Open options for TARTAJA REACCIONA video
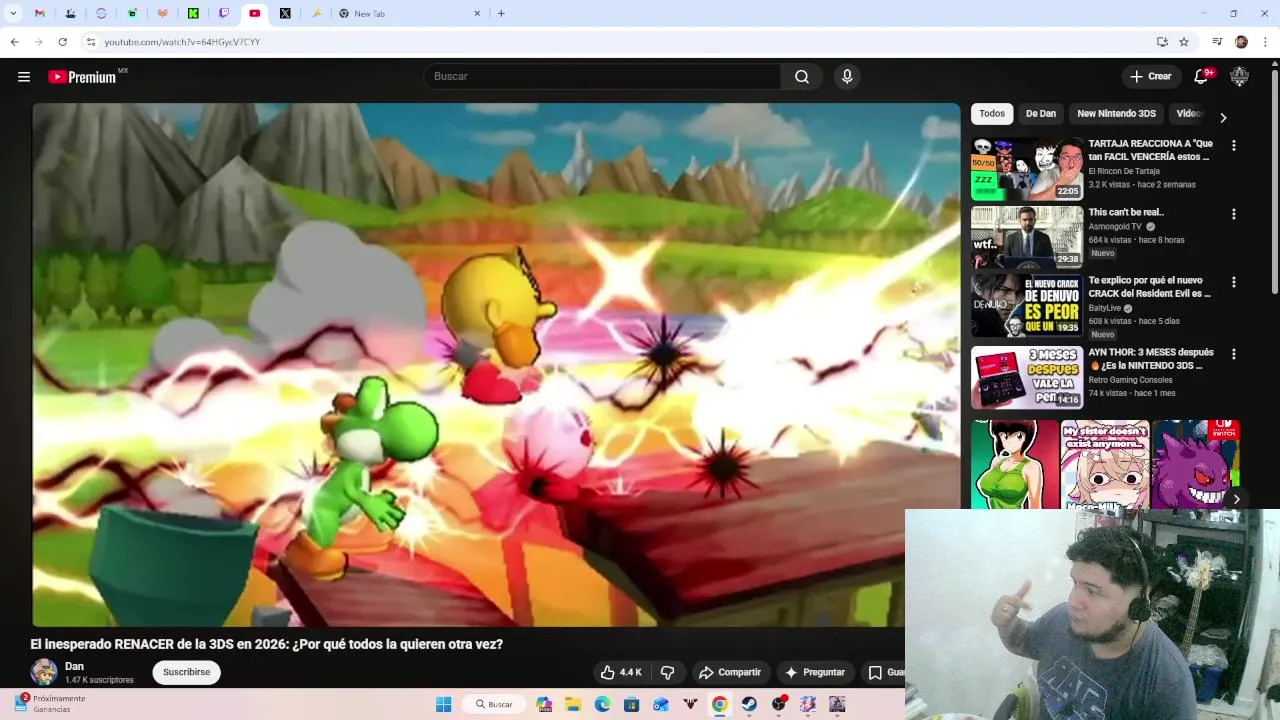The height and width of the screenshot is (720, 1280). click(1233, 145)
